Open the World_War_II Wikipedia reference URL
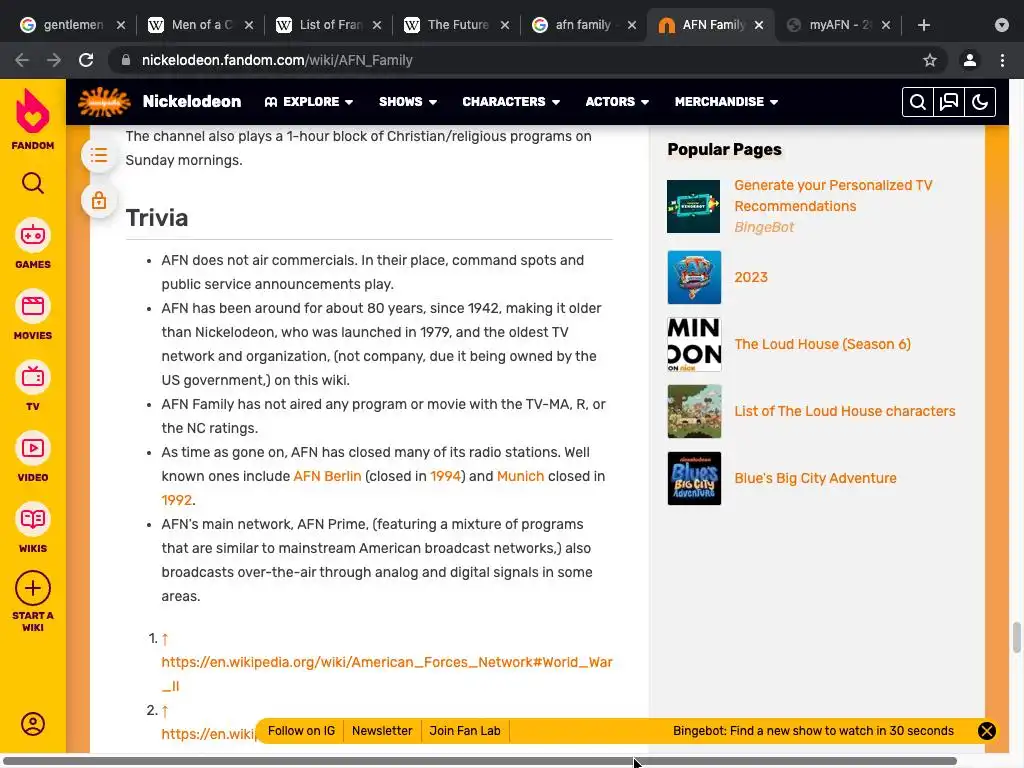 point(387,674)
